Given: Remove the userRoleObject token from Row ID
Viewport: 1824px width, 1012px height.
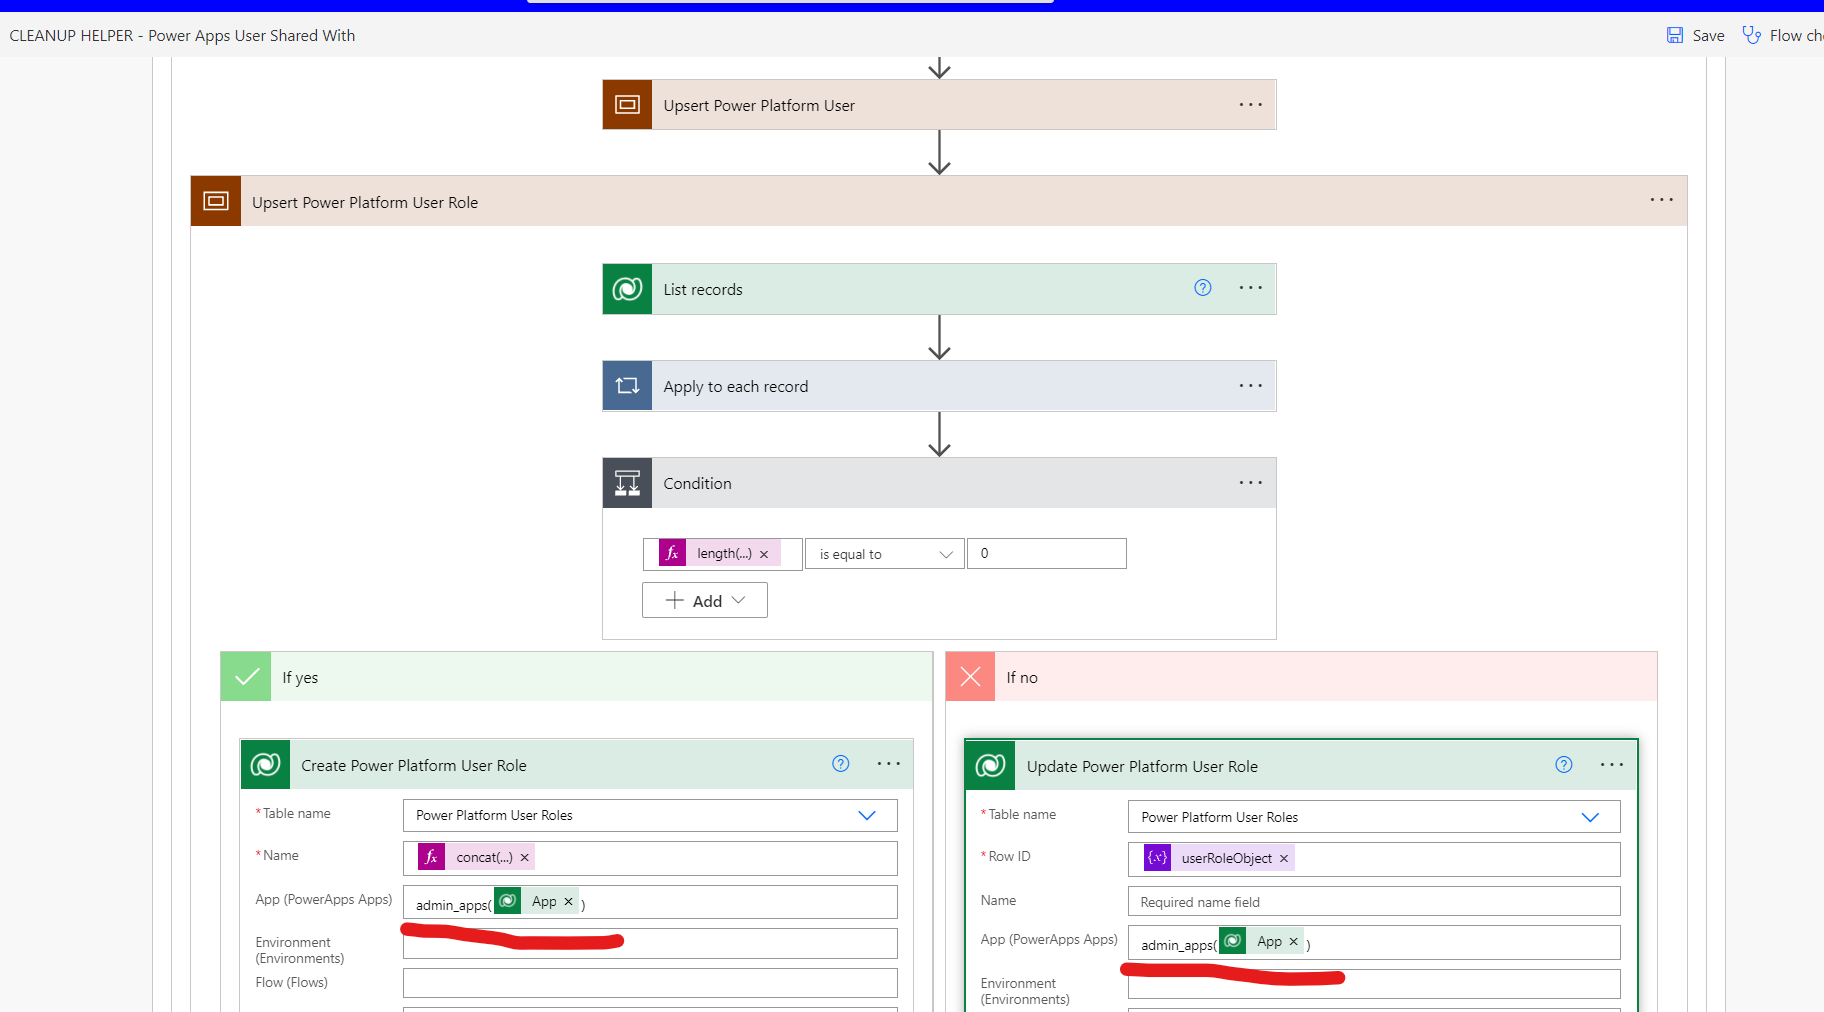Looking at the screenshot, I should click(1283, 858).
